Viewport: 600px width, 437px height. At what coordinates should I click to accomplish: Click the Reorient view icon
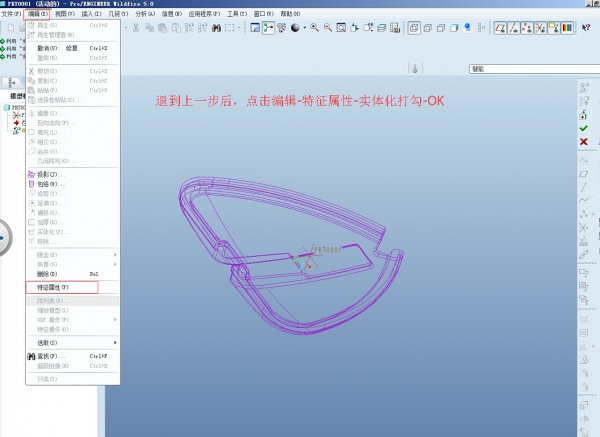[x=355, y=28]
